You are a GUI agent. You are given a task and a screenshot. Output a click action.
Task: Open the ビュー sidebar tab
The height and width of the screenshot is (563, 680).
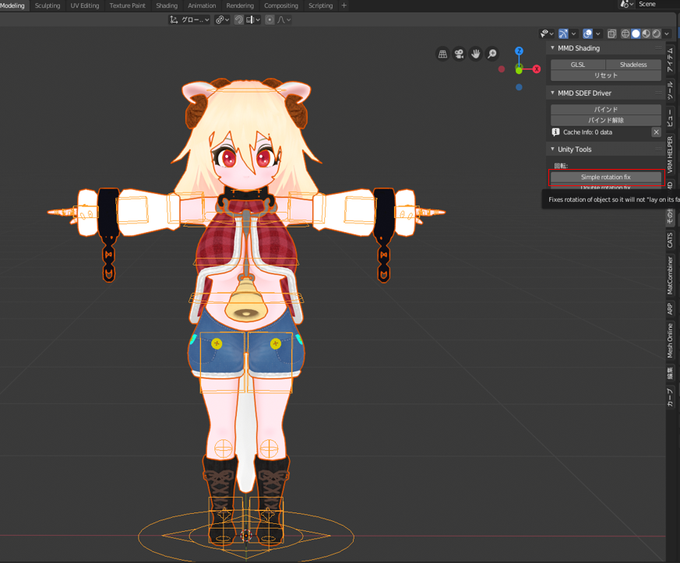670,118
